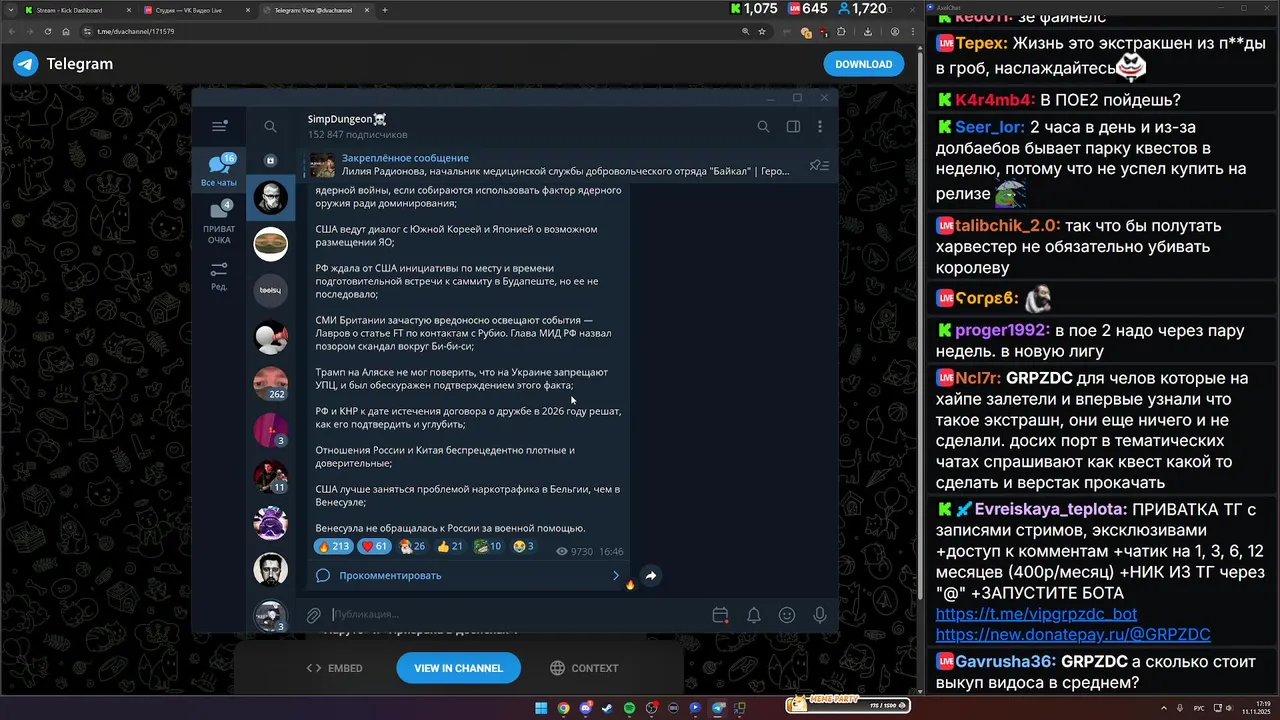Open the browser downloads icon
The width and height of the screenshot is (1280, 720).
point(868,31)
